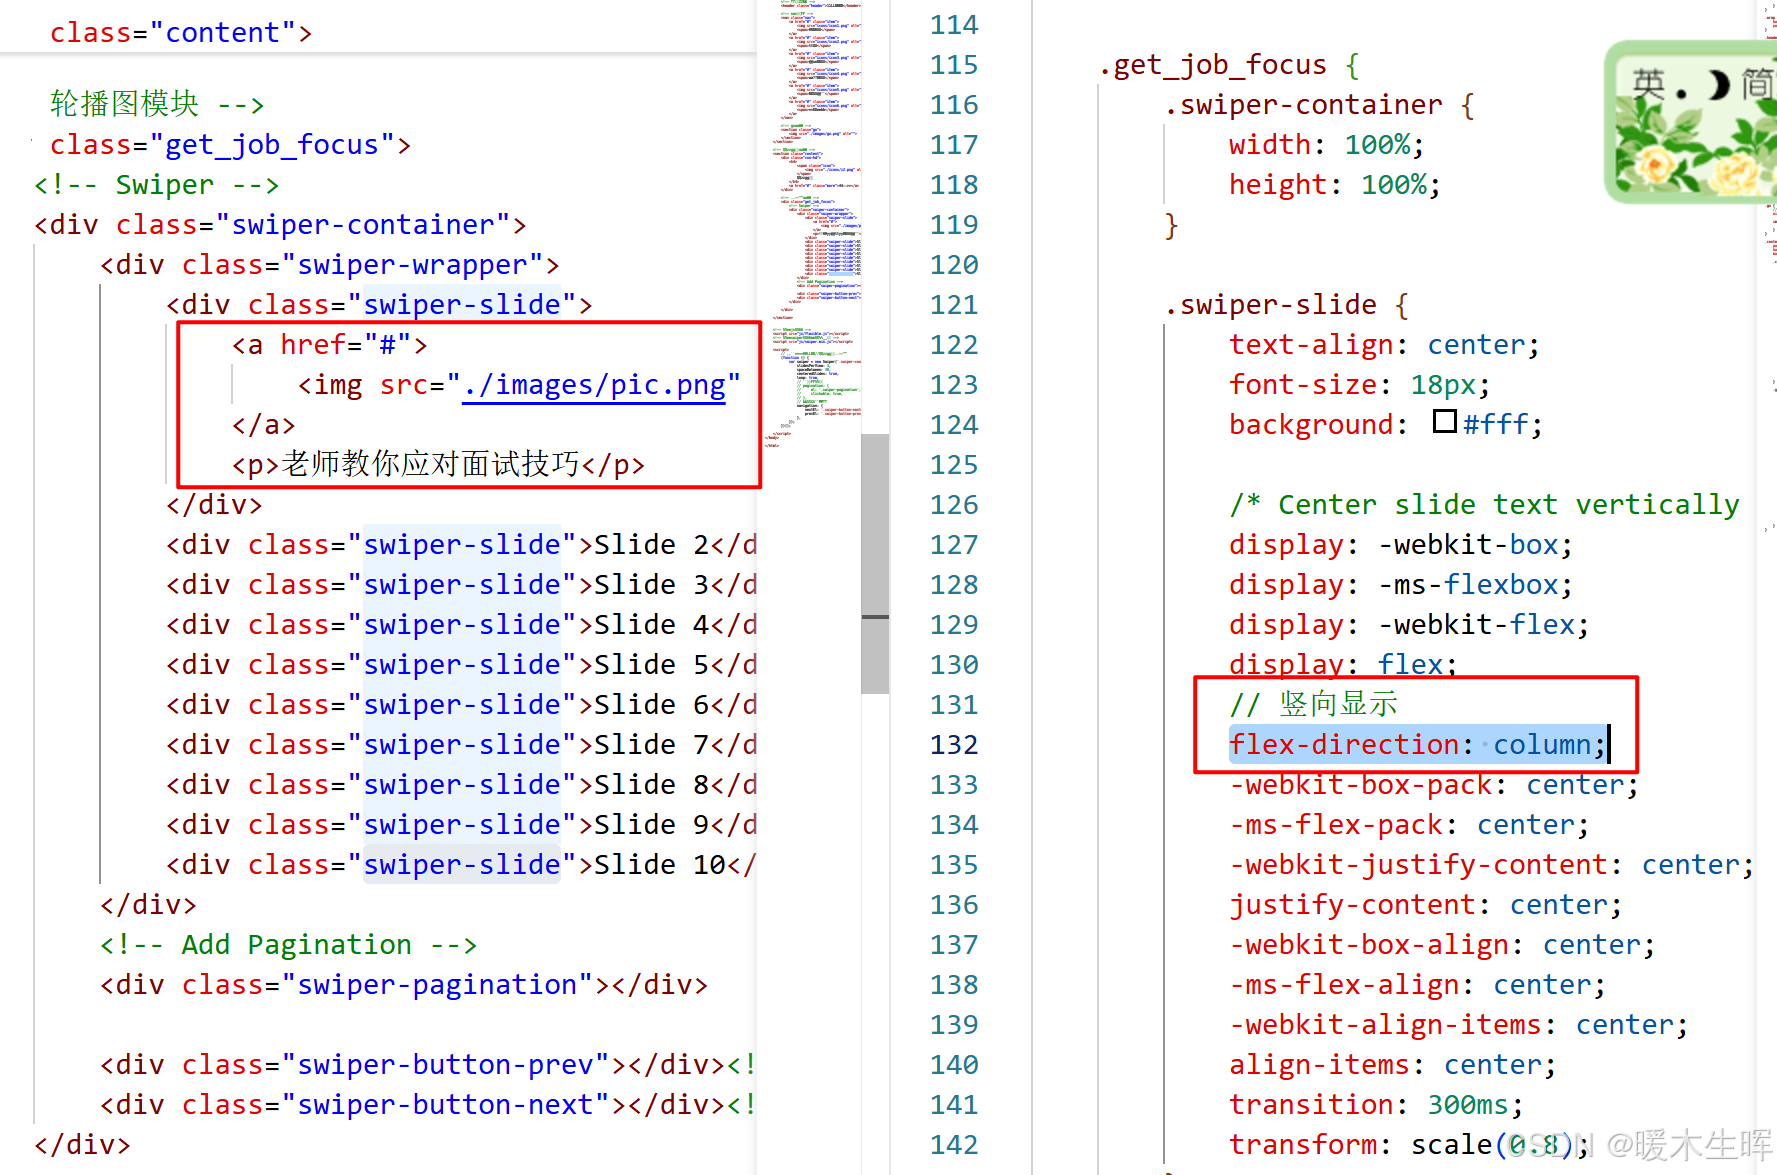Click the code minimap preview
Viewport: 1777px width, 1175px height.
click(x=812, y=225)
